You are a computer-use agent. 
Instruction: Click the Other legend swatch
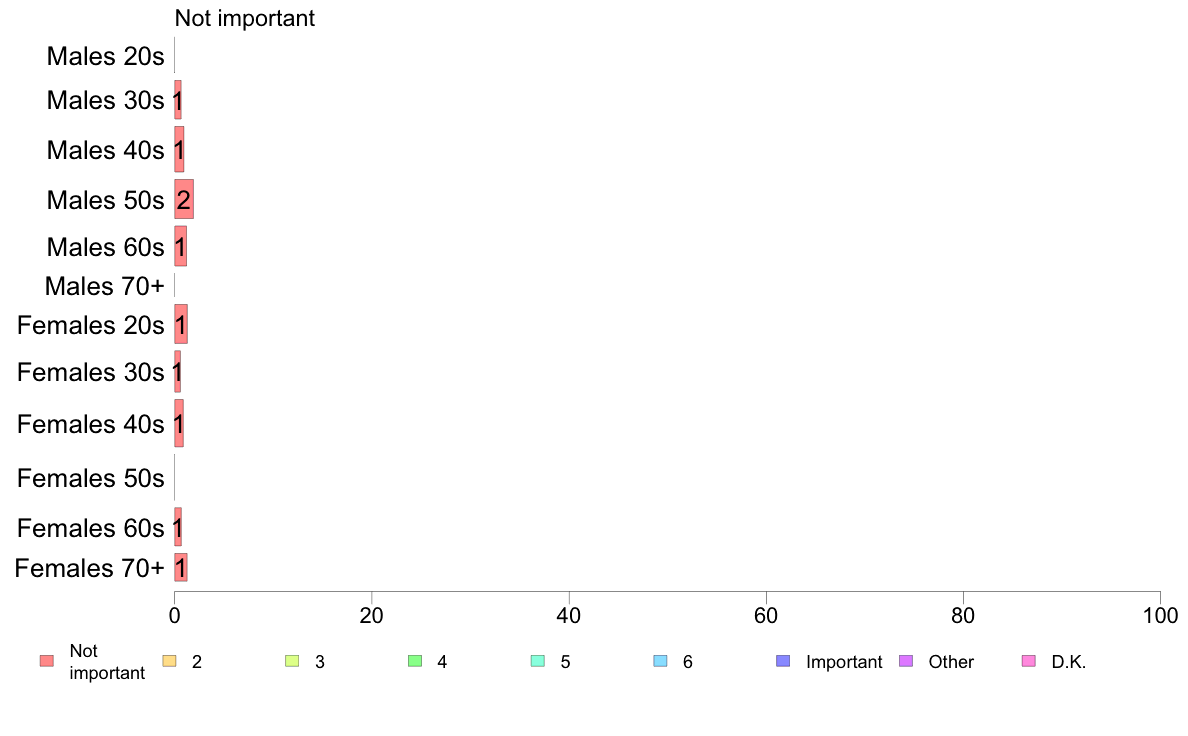(906, 661)
